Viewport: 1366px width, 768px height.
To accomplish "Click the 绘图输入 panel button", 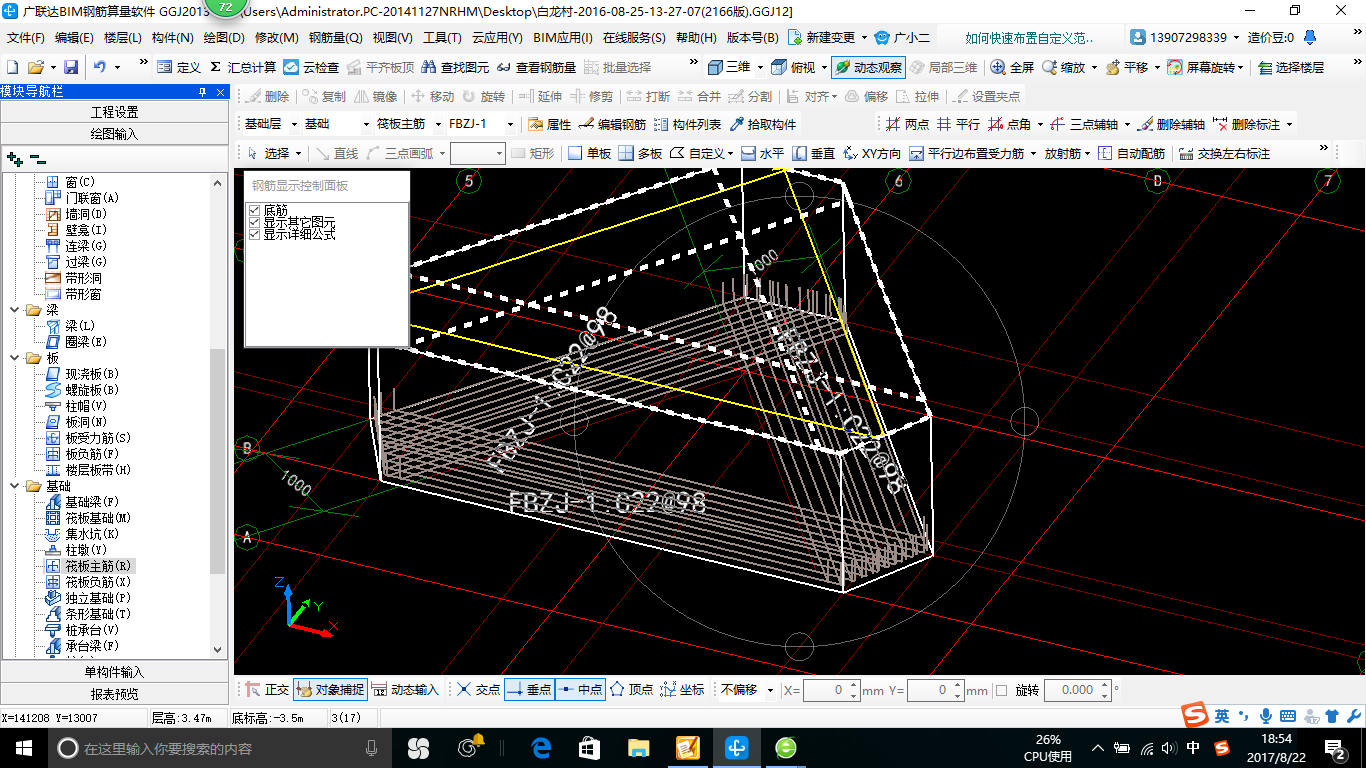I will pyautogui.click(x=115, y=133).
